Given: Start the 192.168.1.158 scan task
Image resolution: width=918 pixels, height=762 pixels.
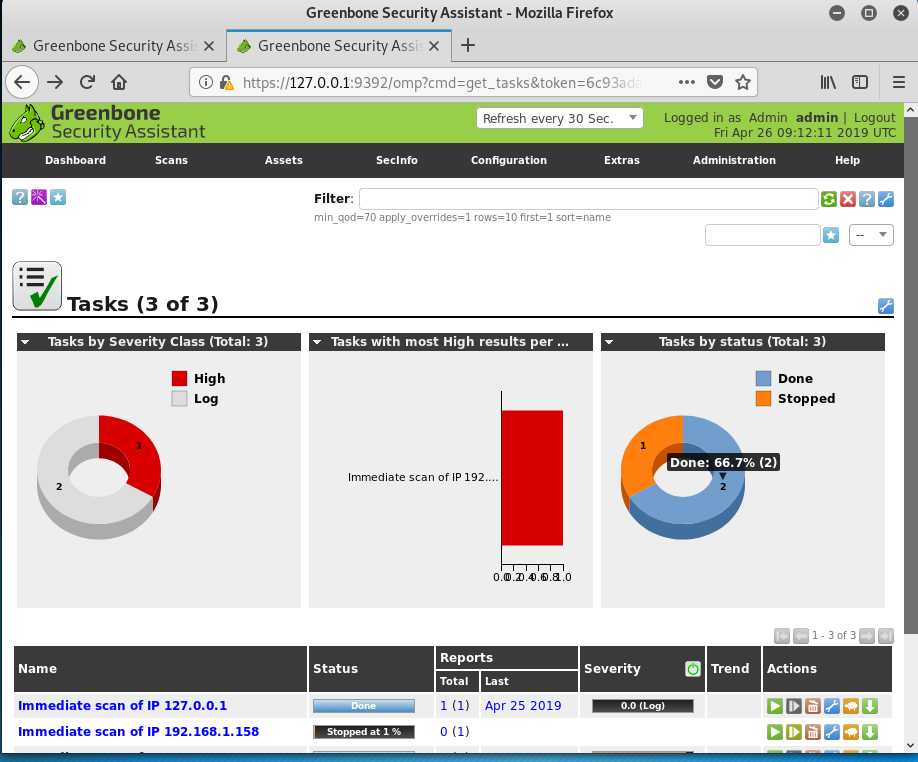Looking at the screenshot, I should point(775,732).
